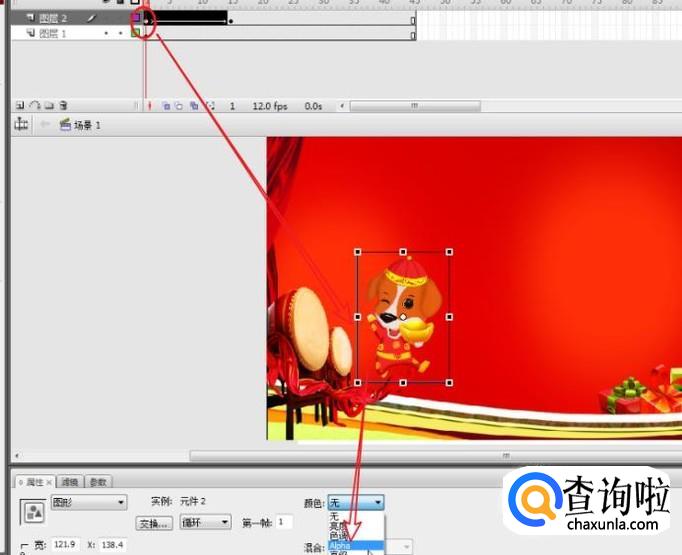Click the graphic symbol type icon
Viewport: 682px width, 555px height.
pos(33,512)
